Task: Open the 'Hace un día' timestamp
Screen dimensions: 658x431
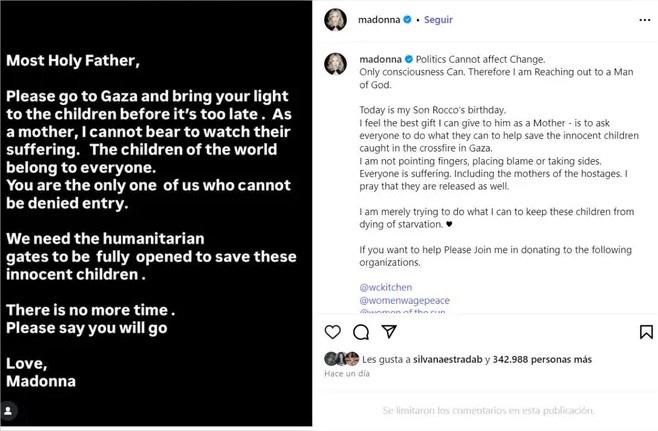Action: 345,373
